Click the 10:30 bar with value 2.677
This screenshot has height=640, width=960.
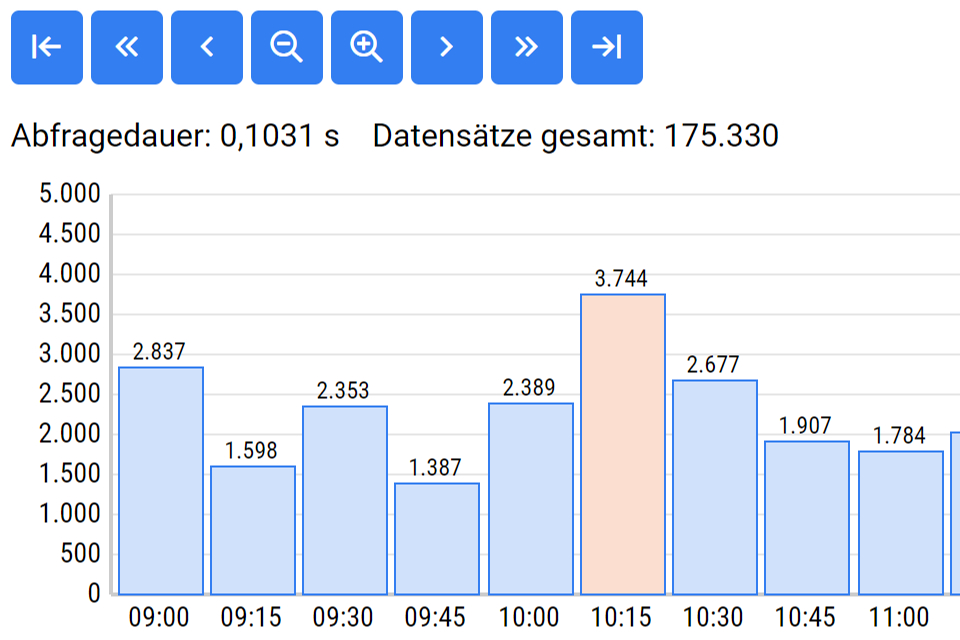tap(714, 487)
